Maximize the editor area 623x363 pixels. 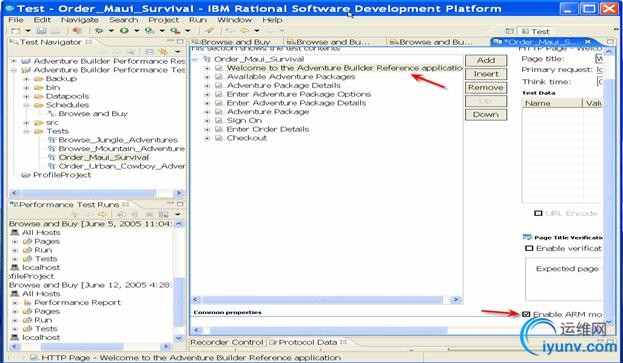tap(610, 41)
